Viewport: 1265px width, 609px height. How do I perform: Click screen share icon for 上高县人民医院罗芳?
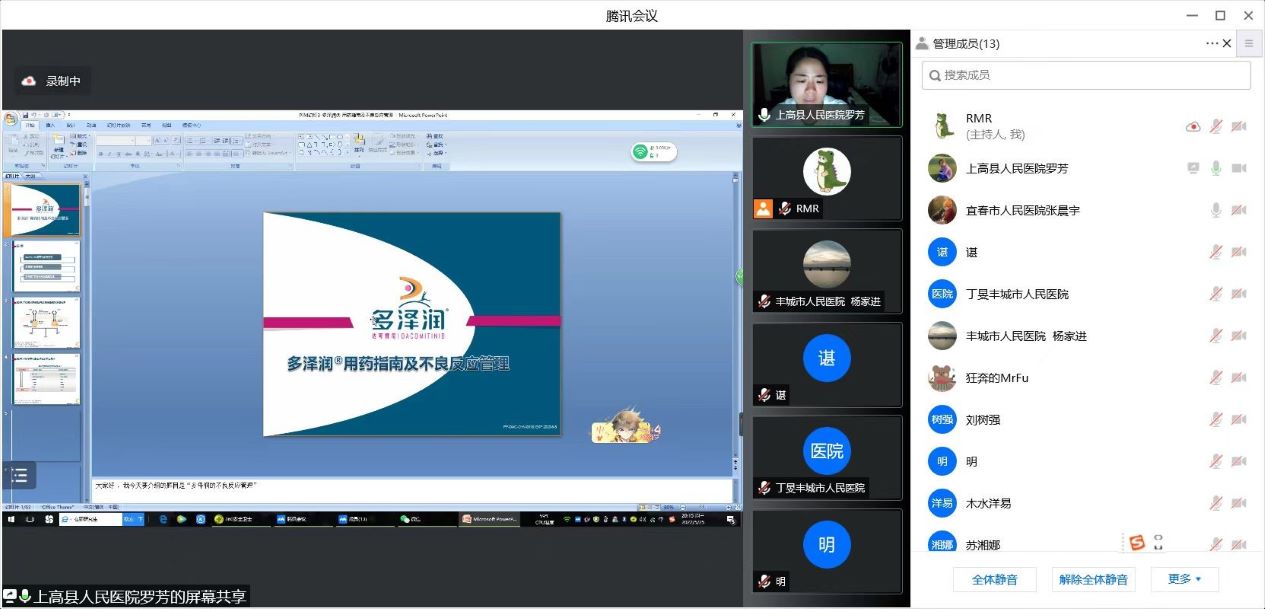tap(1193, 168)
